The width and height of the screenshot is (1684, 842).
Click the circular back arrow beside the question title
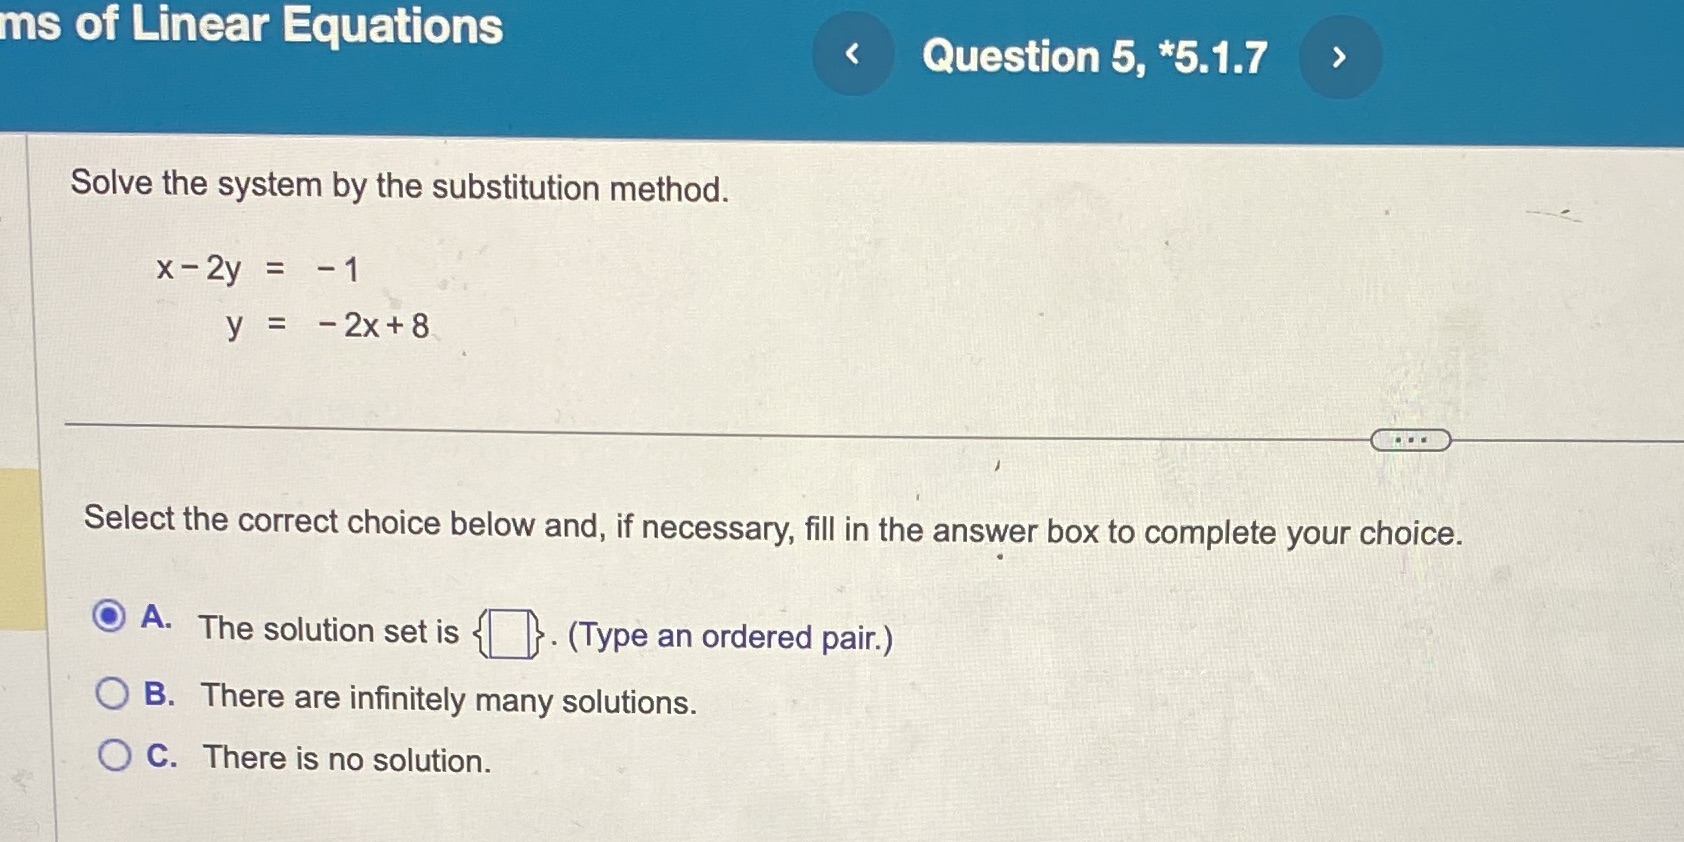[852, 53]
